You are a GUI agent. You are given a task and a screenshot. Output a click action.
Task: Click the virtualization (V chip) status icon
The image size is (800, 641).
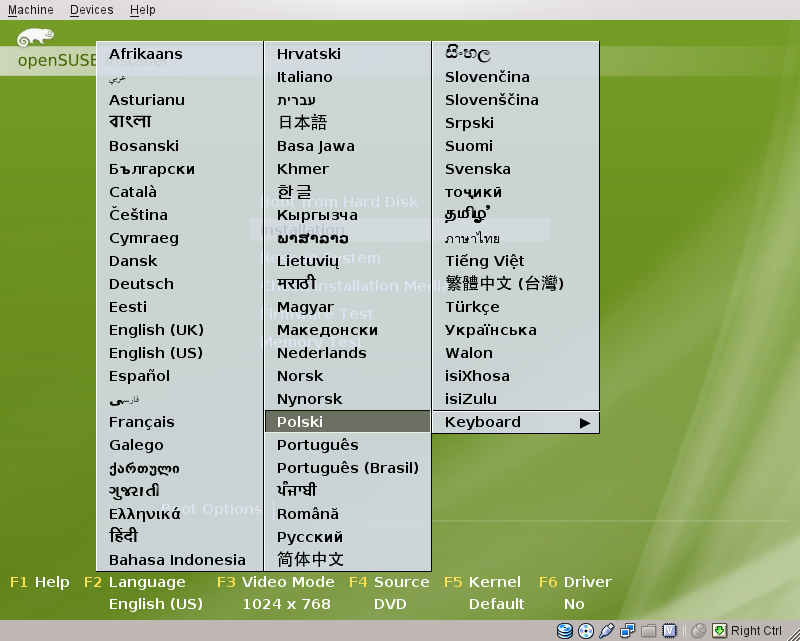point(670,631)
